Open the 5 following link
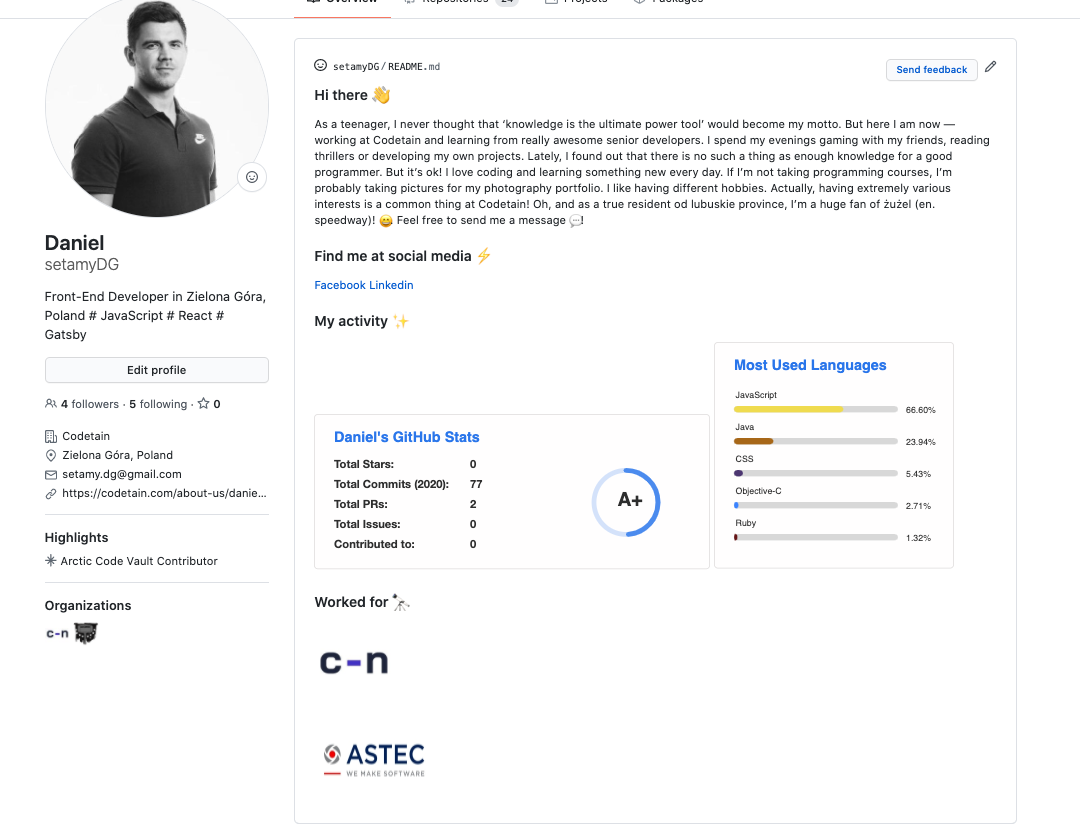 coord(158,404)
